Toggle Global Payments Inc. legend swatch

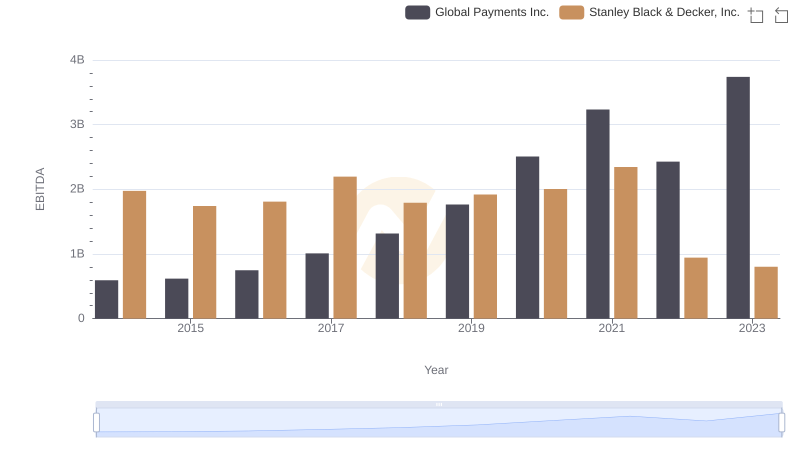coord(417,12)
